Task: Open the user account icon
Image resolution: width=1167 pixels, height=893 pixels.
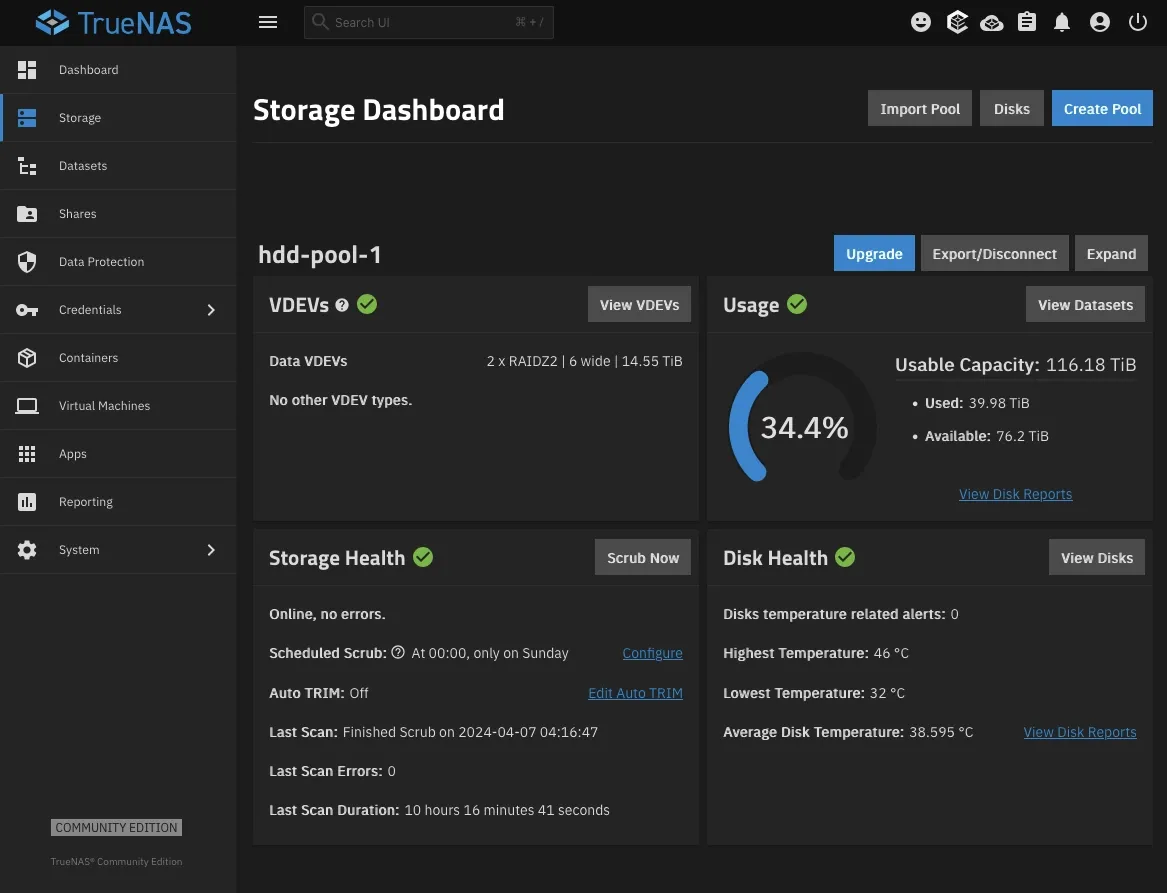Action: 1099,22
